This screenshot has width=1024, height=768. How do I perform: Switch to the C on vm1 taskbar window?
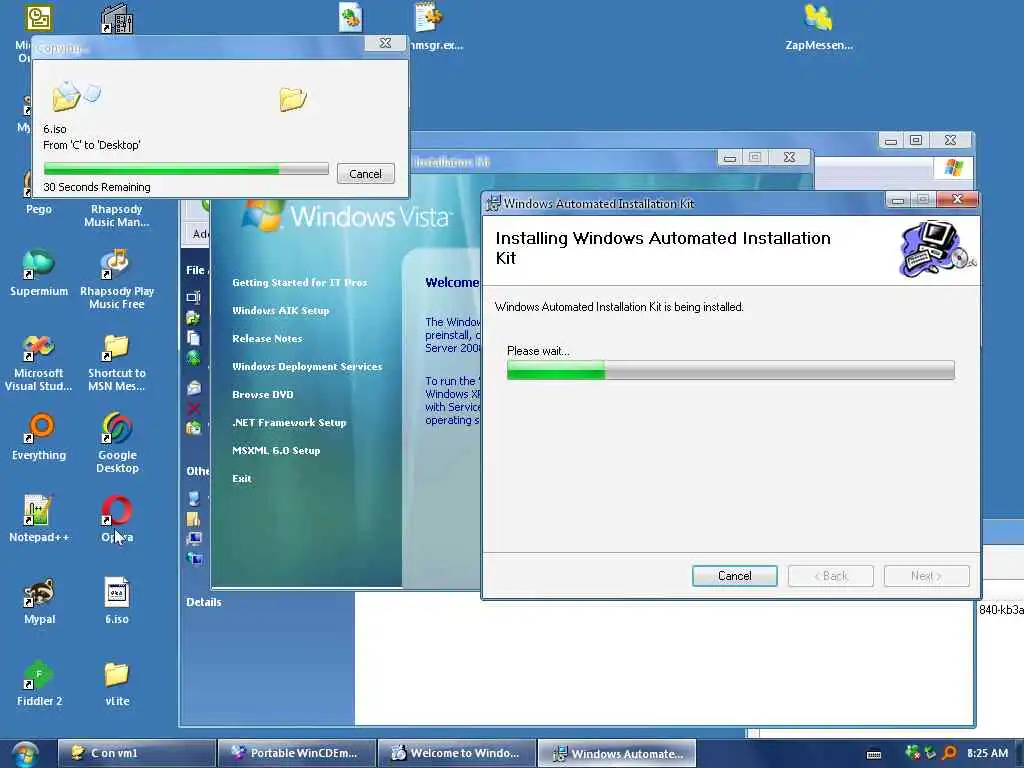click(136, 753)
